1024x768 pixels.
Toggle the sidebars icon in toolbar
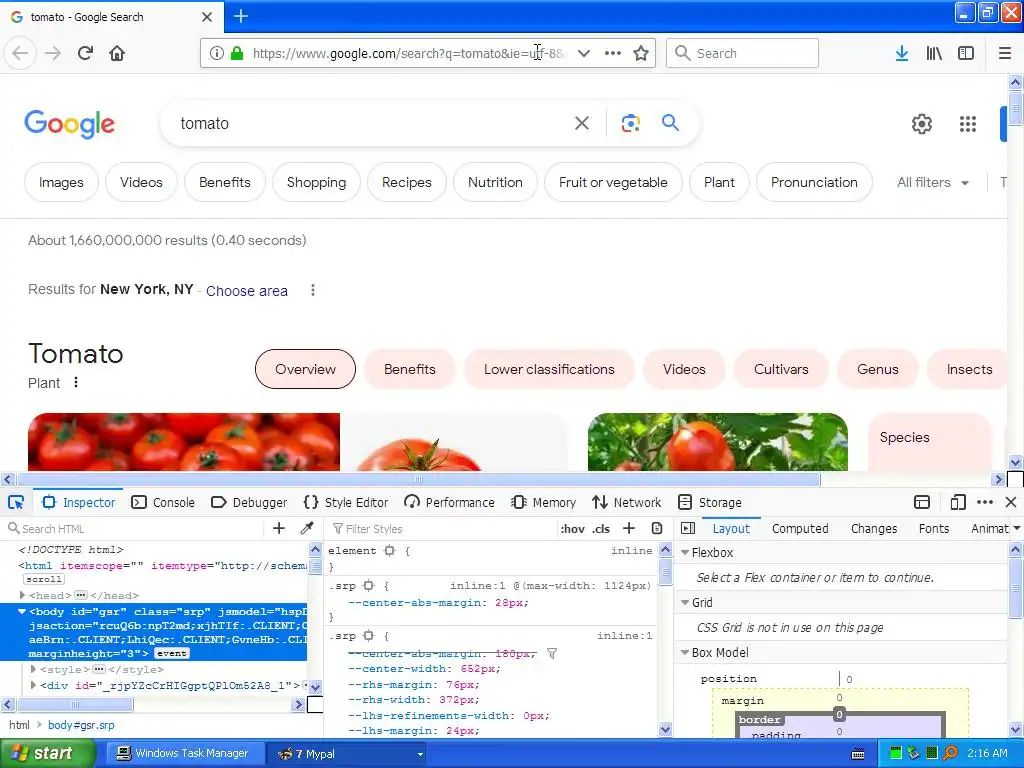[x=966, y=53]
